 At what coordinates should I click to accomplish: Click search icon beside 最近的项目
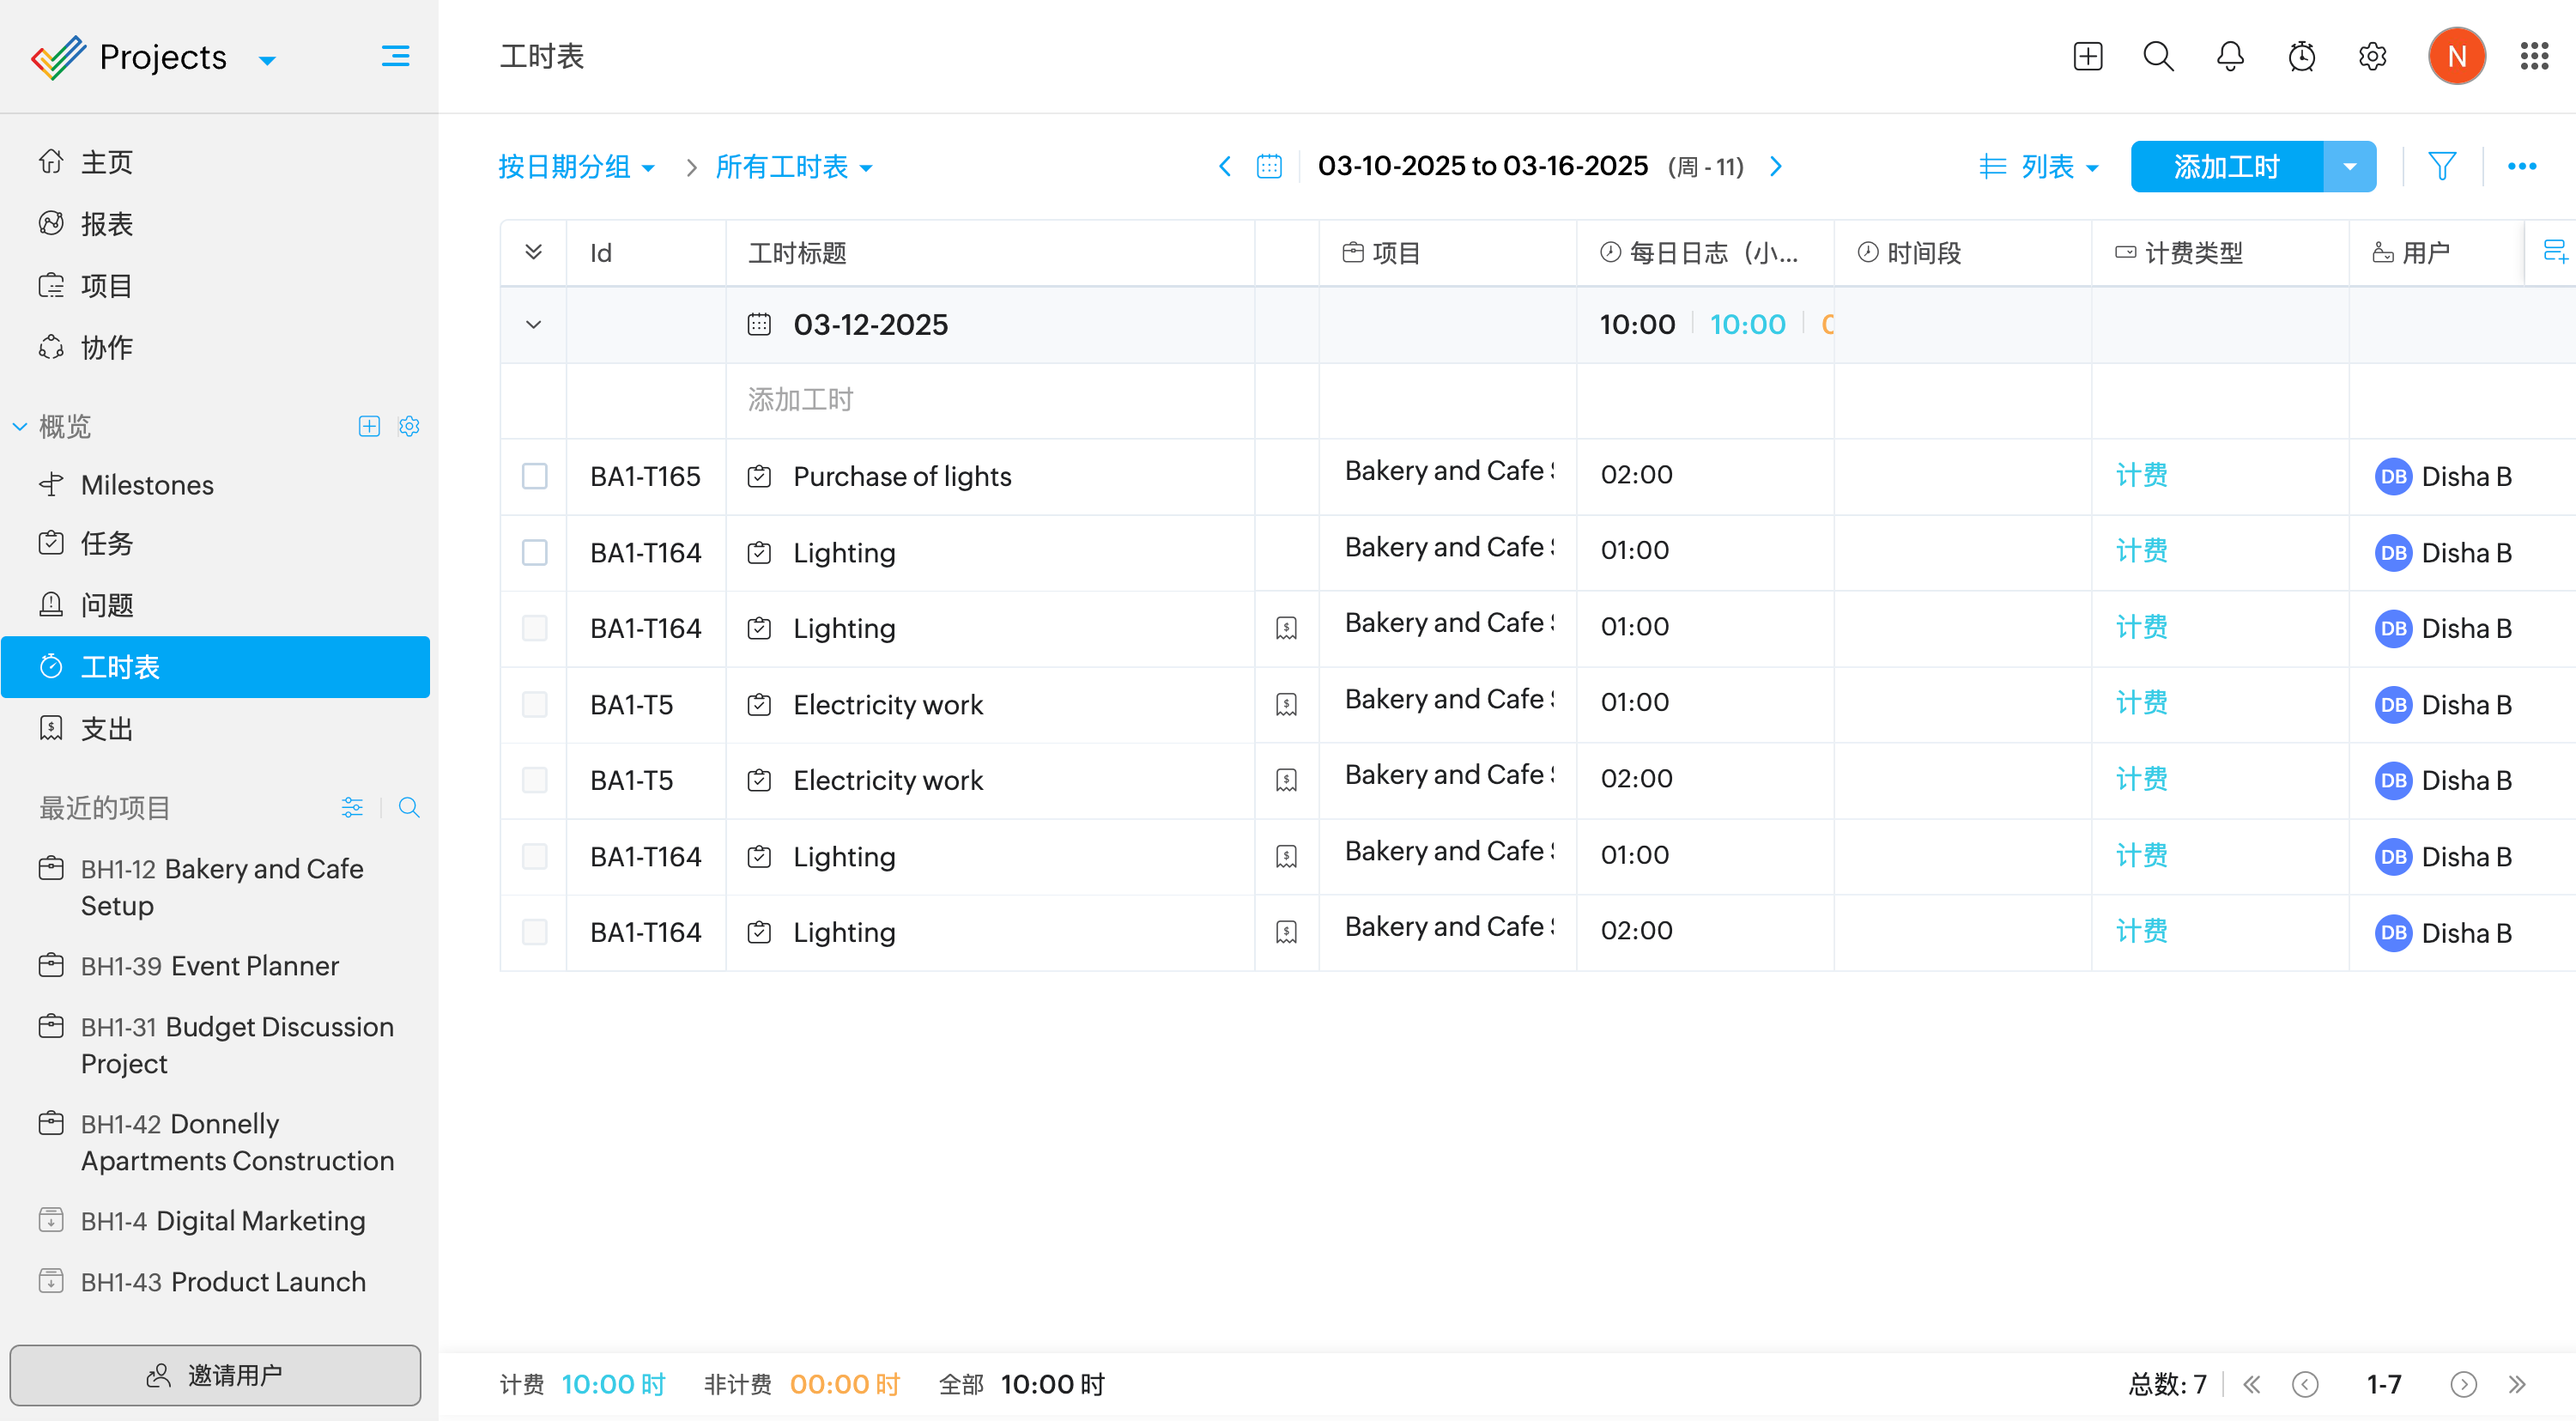tap(409, 807)
